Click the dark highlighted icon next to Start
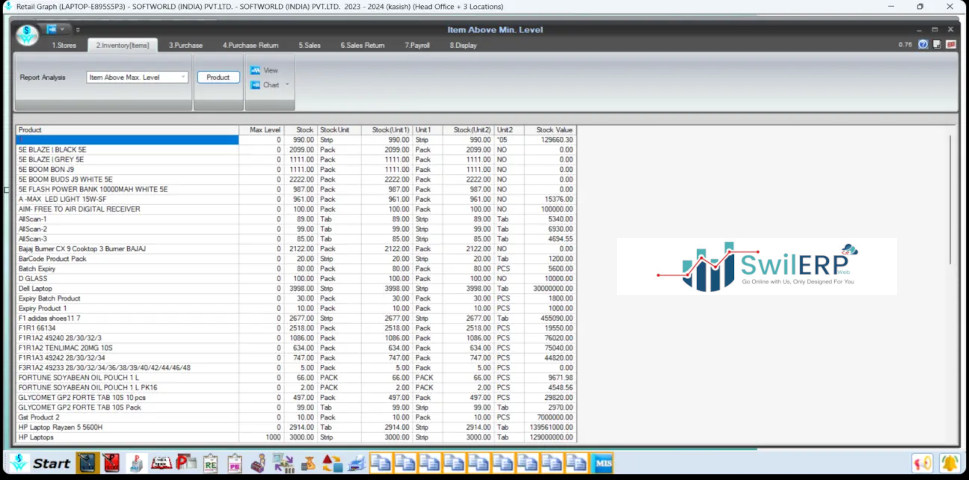 point(88,463)
